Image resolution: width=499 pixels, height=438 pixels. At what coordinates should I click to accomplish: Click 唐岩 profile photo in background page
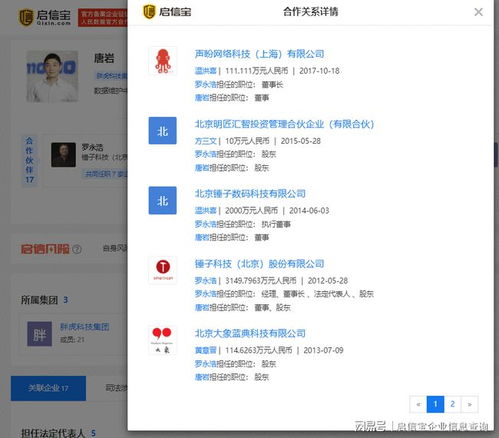(52, 76)
